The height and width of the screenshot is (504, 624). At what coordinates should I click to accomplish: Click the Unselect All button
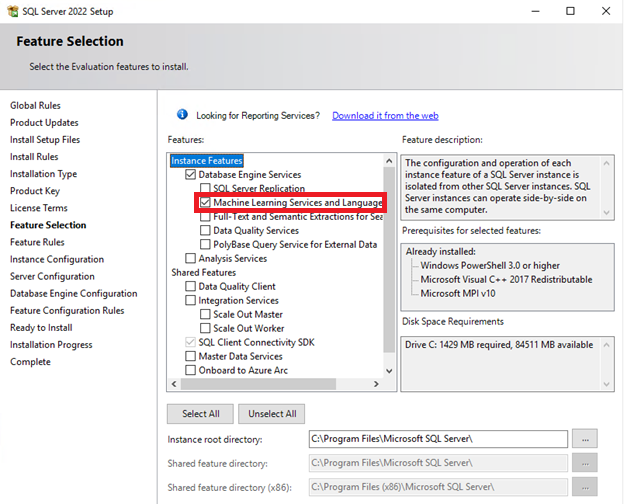[272, 414]
